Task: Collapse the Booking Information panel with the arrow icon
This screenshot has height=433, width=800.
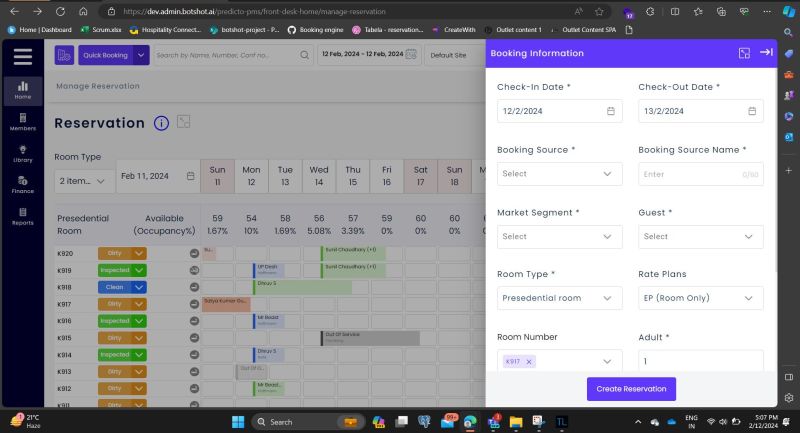Action: click(766, 53)
